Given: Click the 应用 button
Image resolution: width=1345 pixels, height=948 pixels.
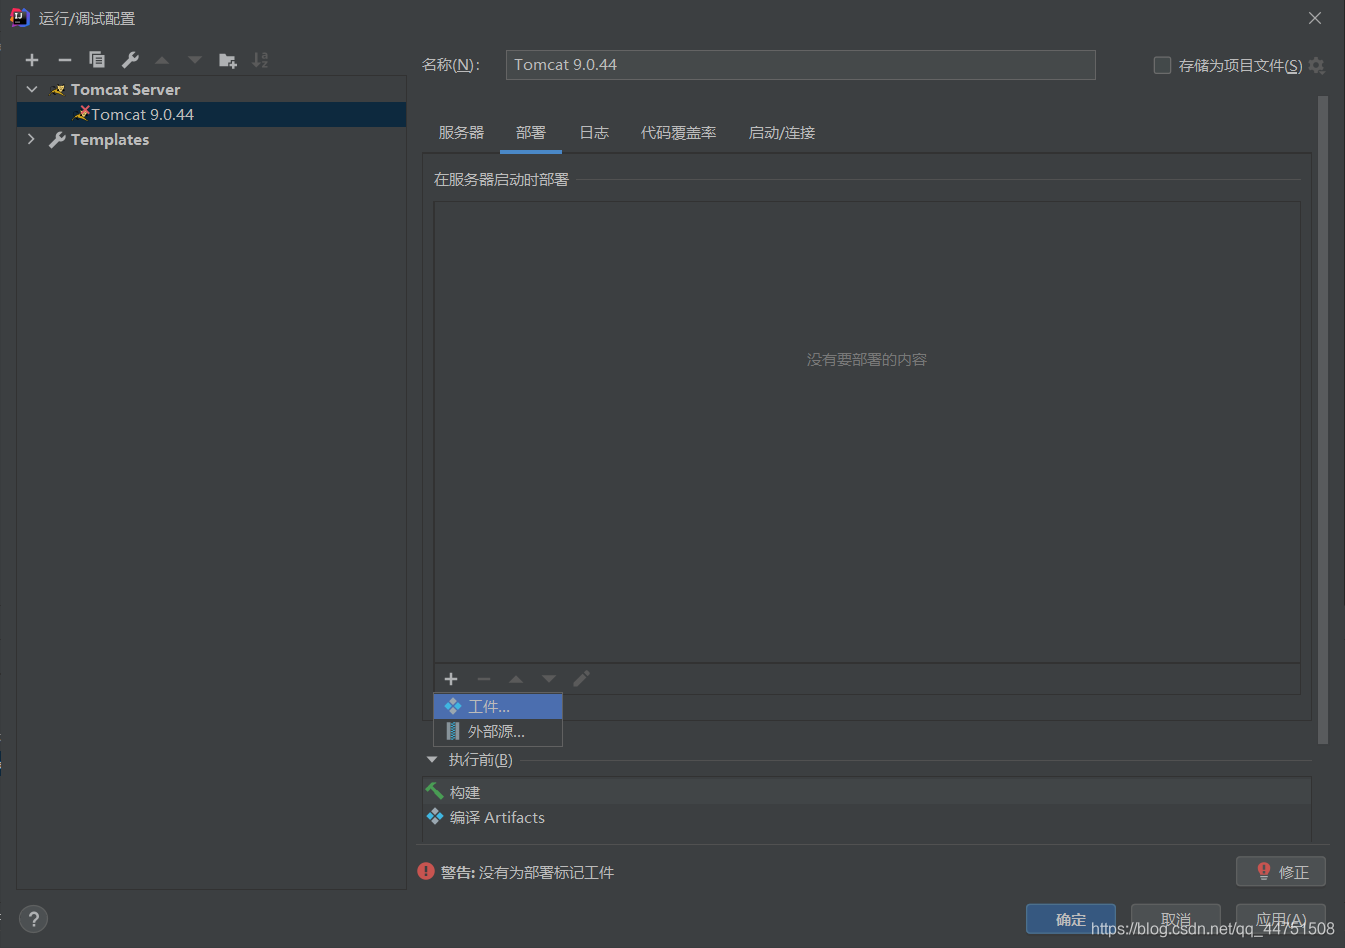Looking at the screenshot, I should tap(1281, 918).
